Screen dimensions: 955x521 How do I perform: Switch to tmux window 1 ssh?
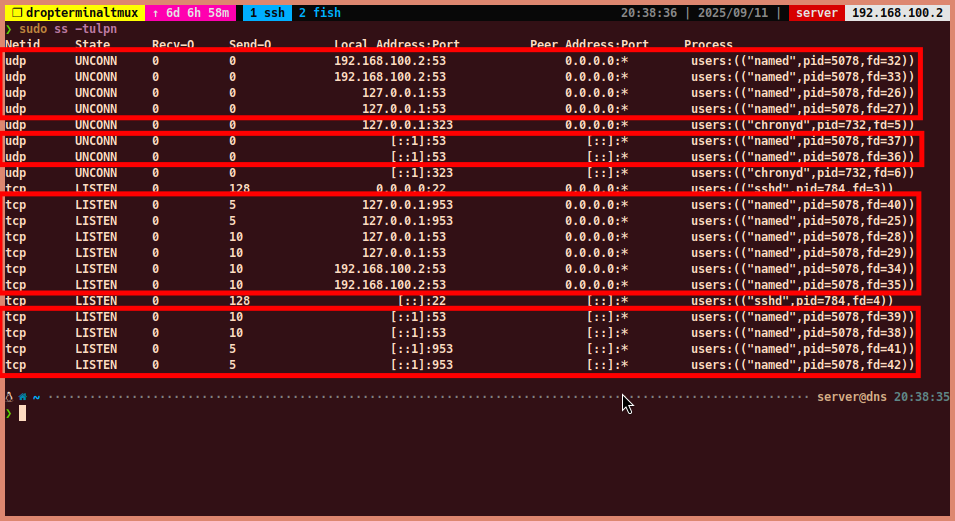coord(266,13)
